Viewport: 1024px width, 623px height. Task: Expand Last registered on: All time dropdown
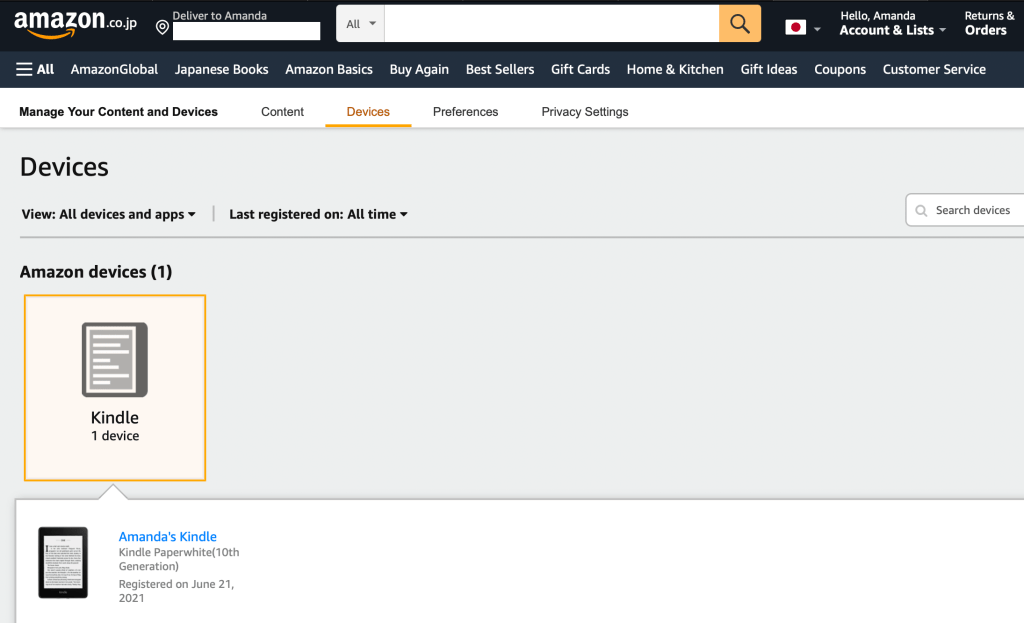(318, 214)
